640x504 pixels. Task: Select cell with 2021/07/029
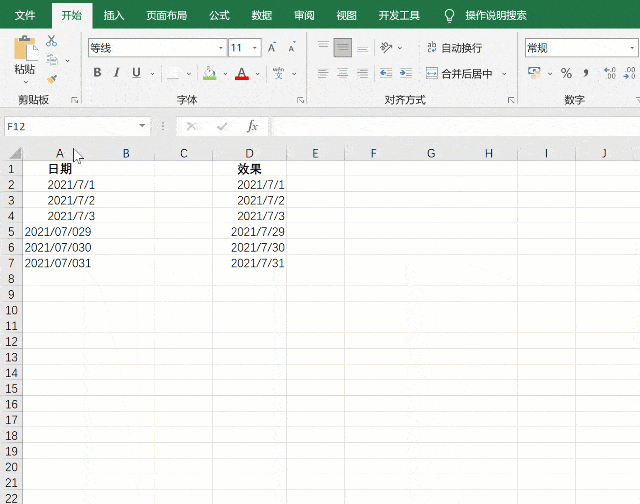pos(60,231)
